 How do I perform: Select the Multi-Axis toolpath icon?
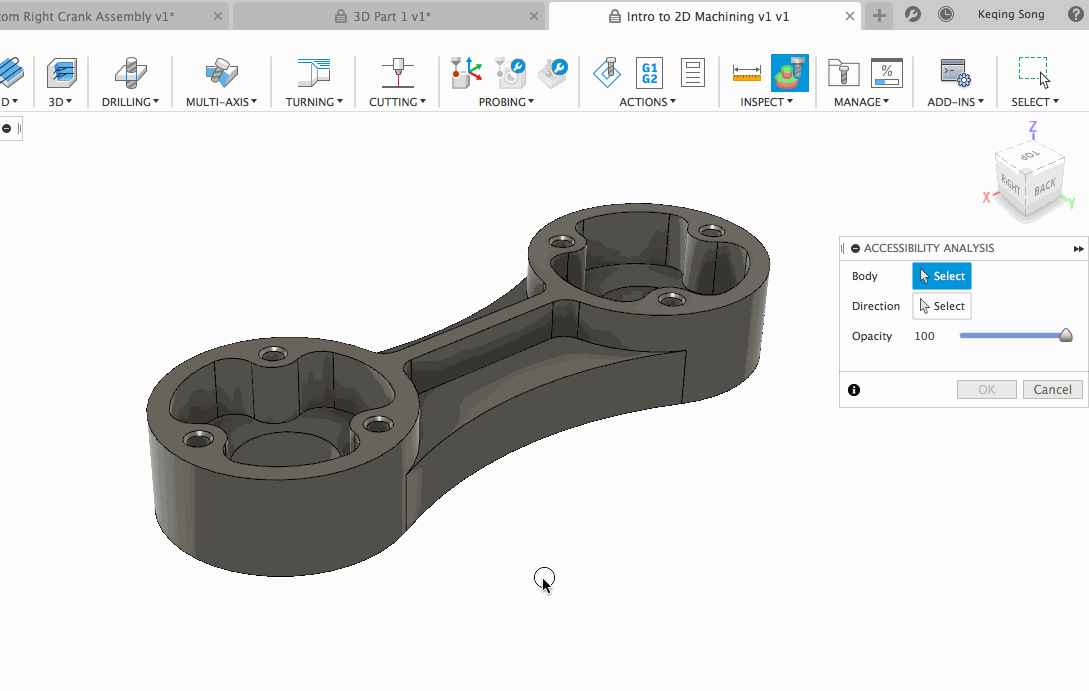221,73
